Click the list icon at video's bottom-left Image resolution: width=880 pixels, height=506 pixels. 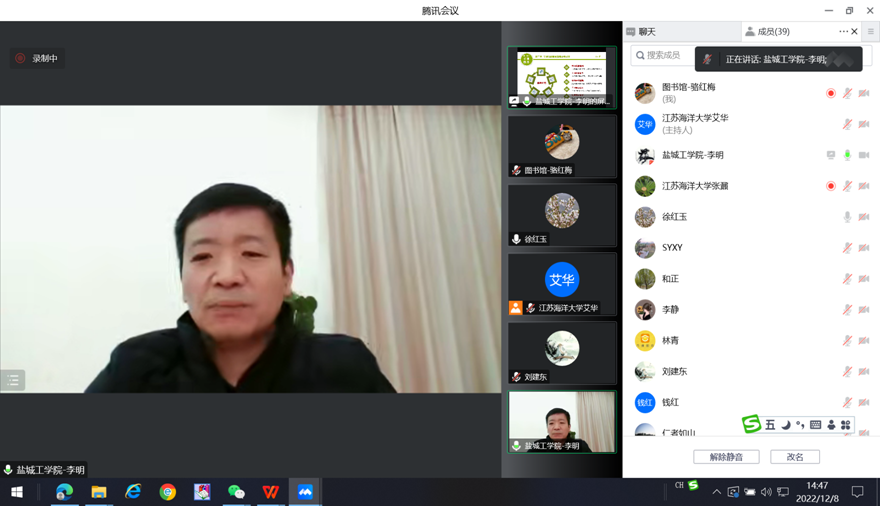point(13,380)
